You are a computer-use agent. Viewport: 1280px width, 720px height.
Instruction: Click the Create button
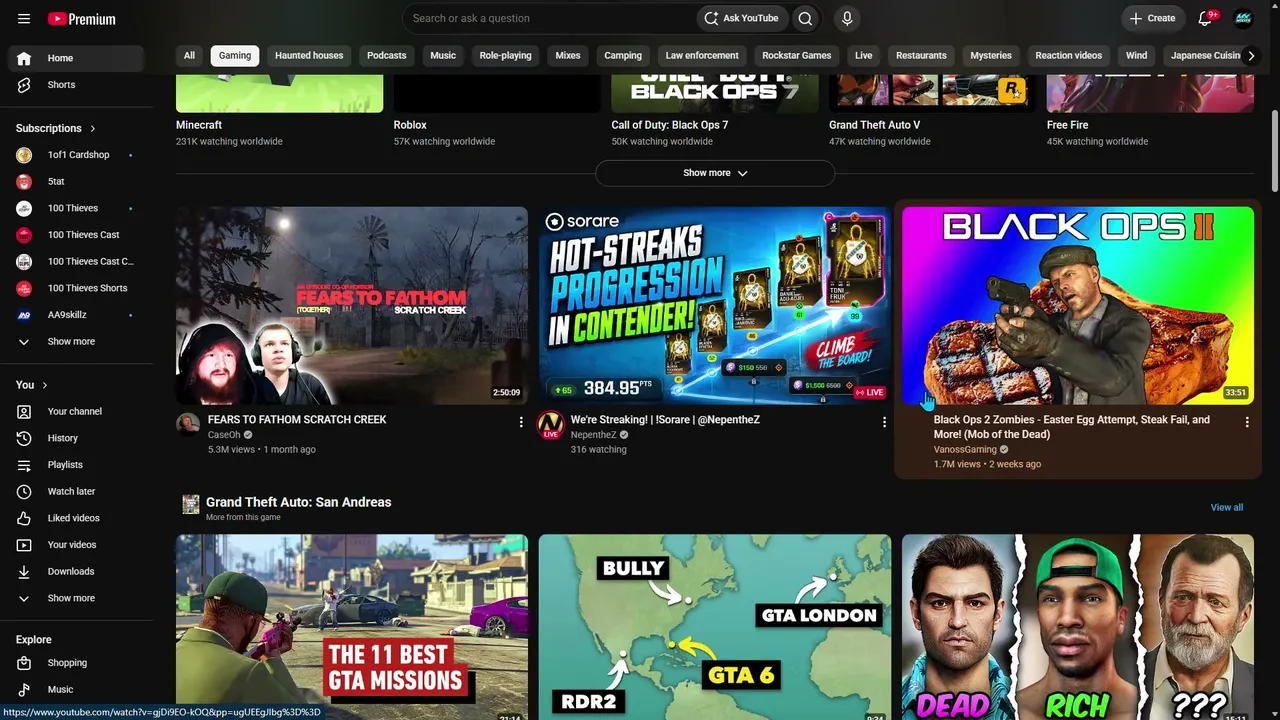[x=1153, y=18]
